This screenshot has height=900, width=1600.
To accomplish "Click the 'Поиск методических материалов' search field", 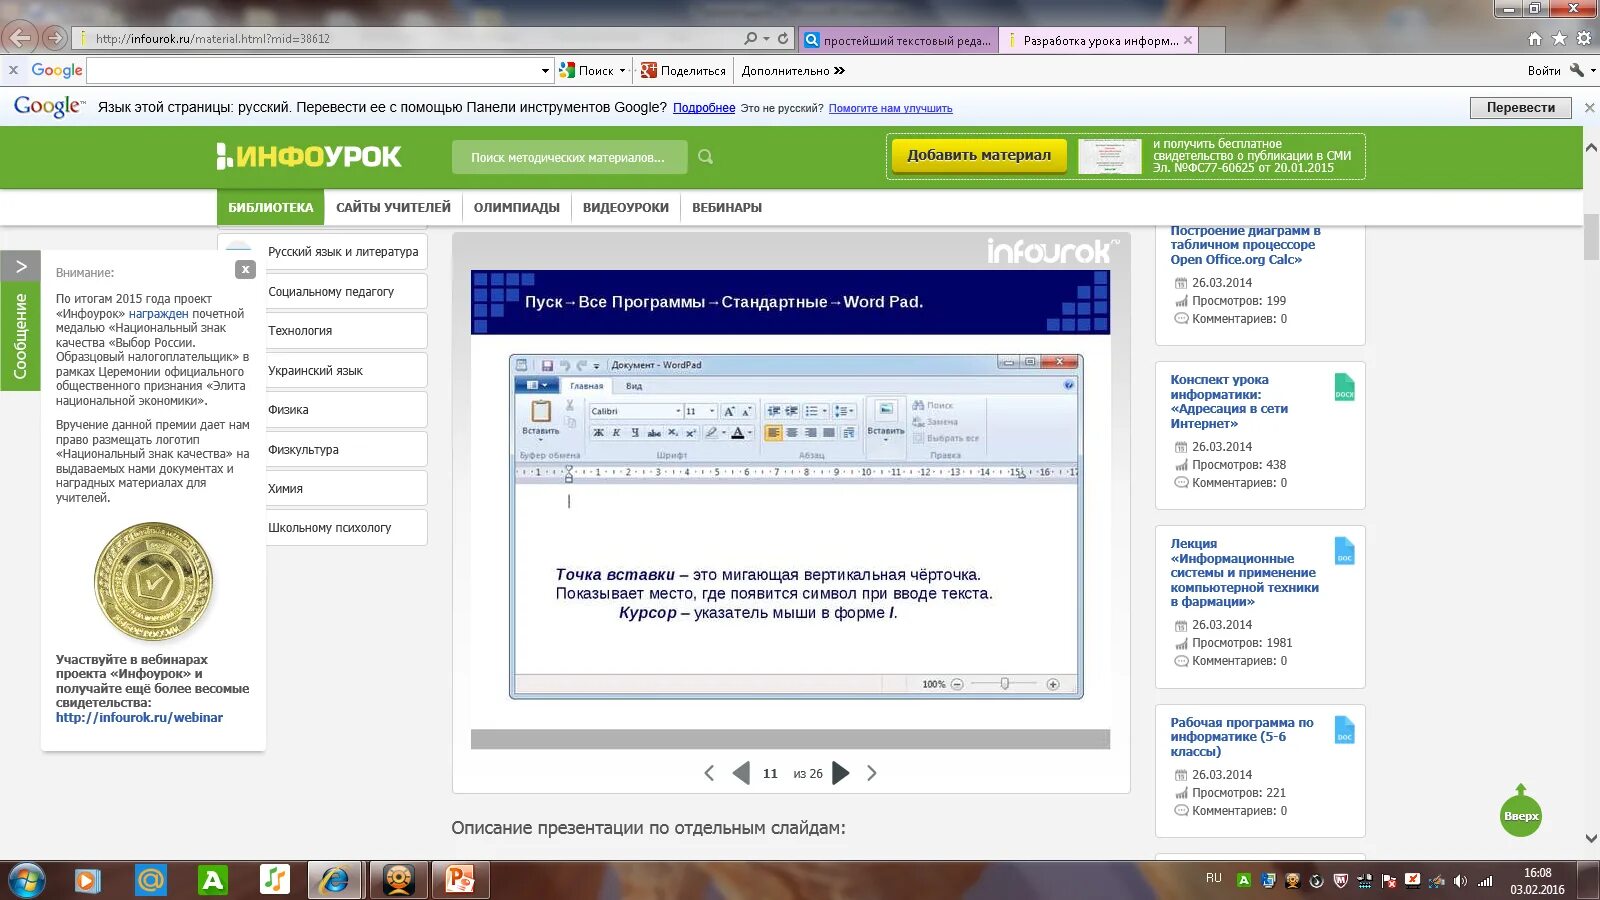I will [568, 157].
